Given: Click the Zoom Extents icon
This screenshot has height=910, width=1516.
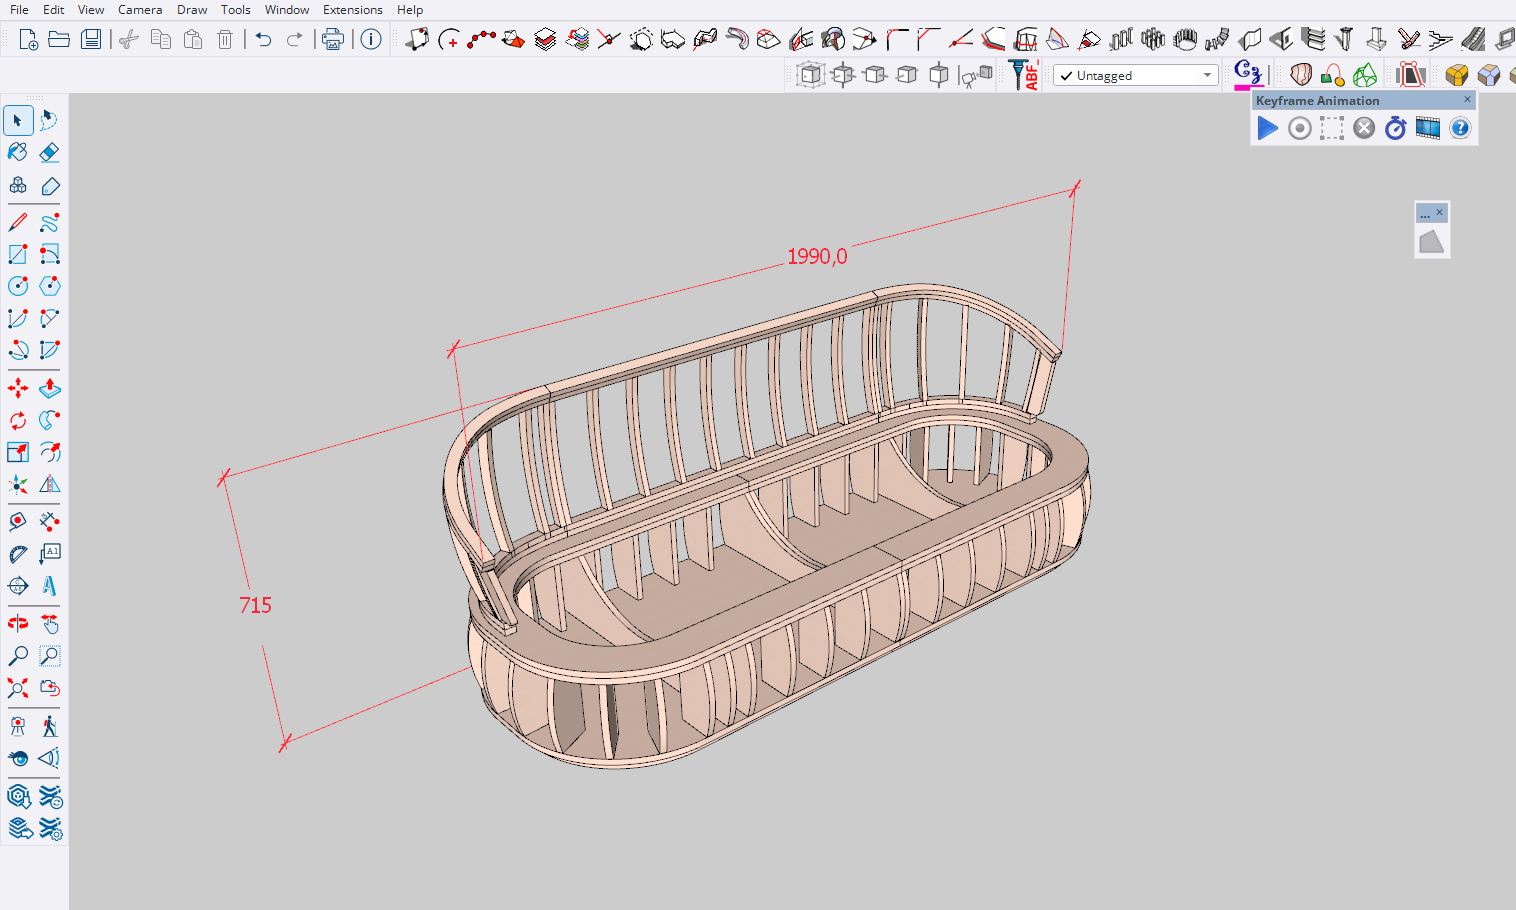Looking at the screenshot, I should click(x=18, y=688).
